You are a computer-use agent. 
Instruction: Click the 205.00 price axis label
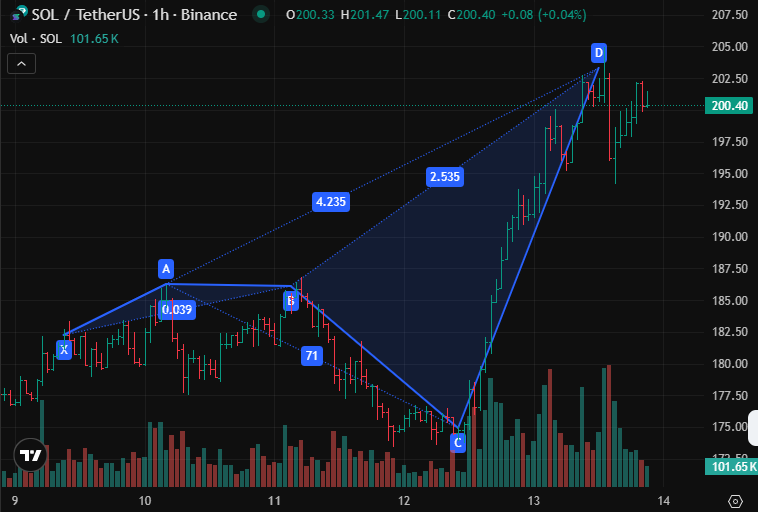tap(729, 46)
